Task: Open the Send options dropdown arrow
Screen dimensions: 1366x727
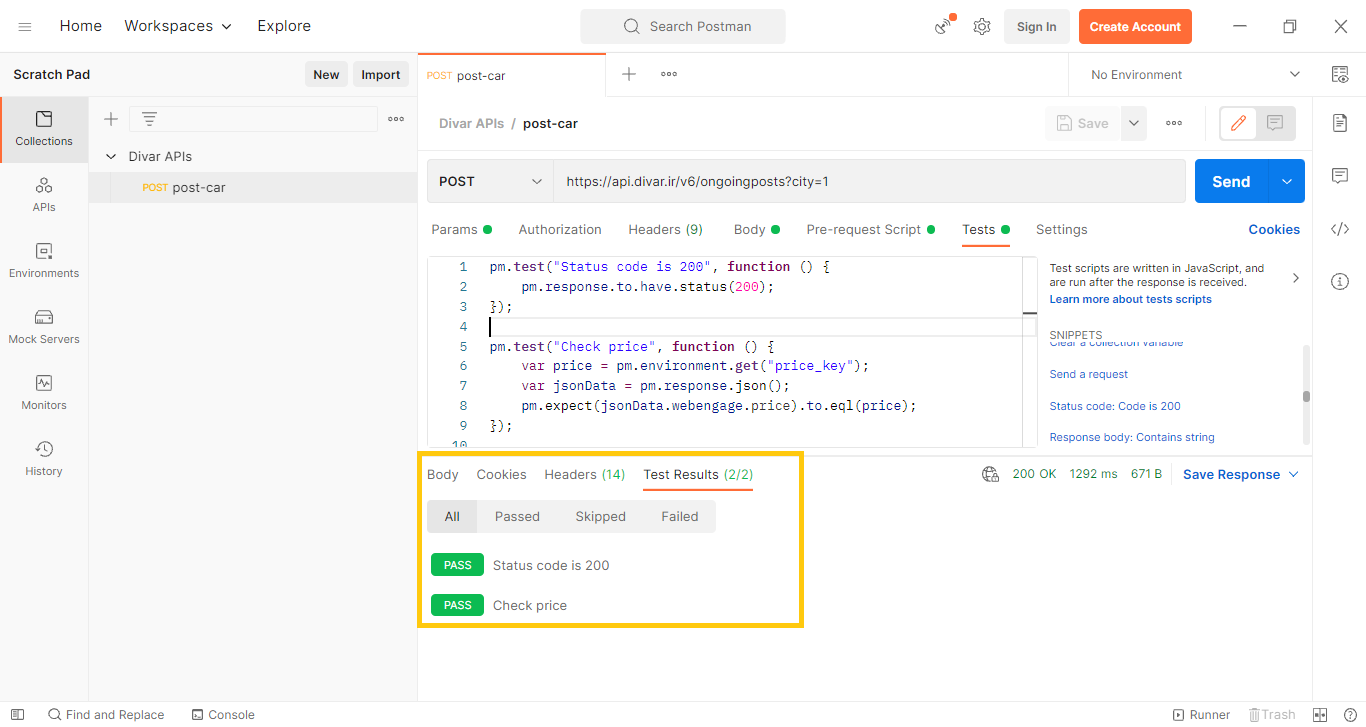Action: pos(1286,181)
